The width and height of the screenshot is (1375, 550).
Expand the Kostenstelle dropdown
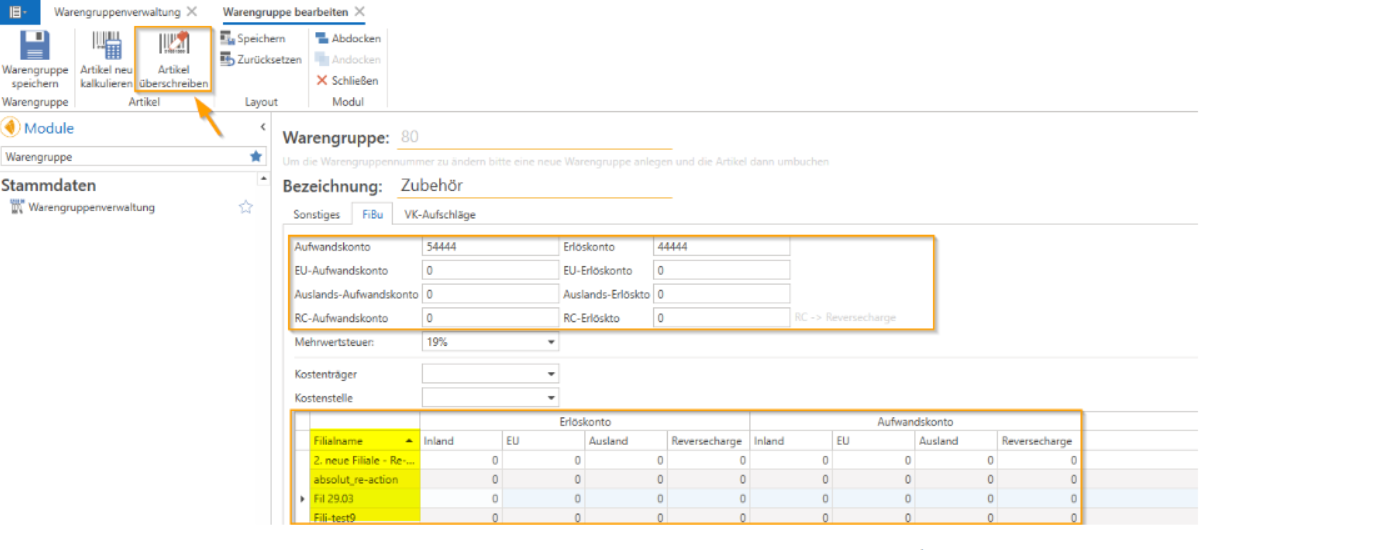pos(551,398)
